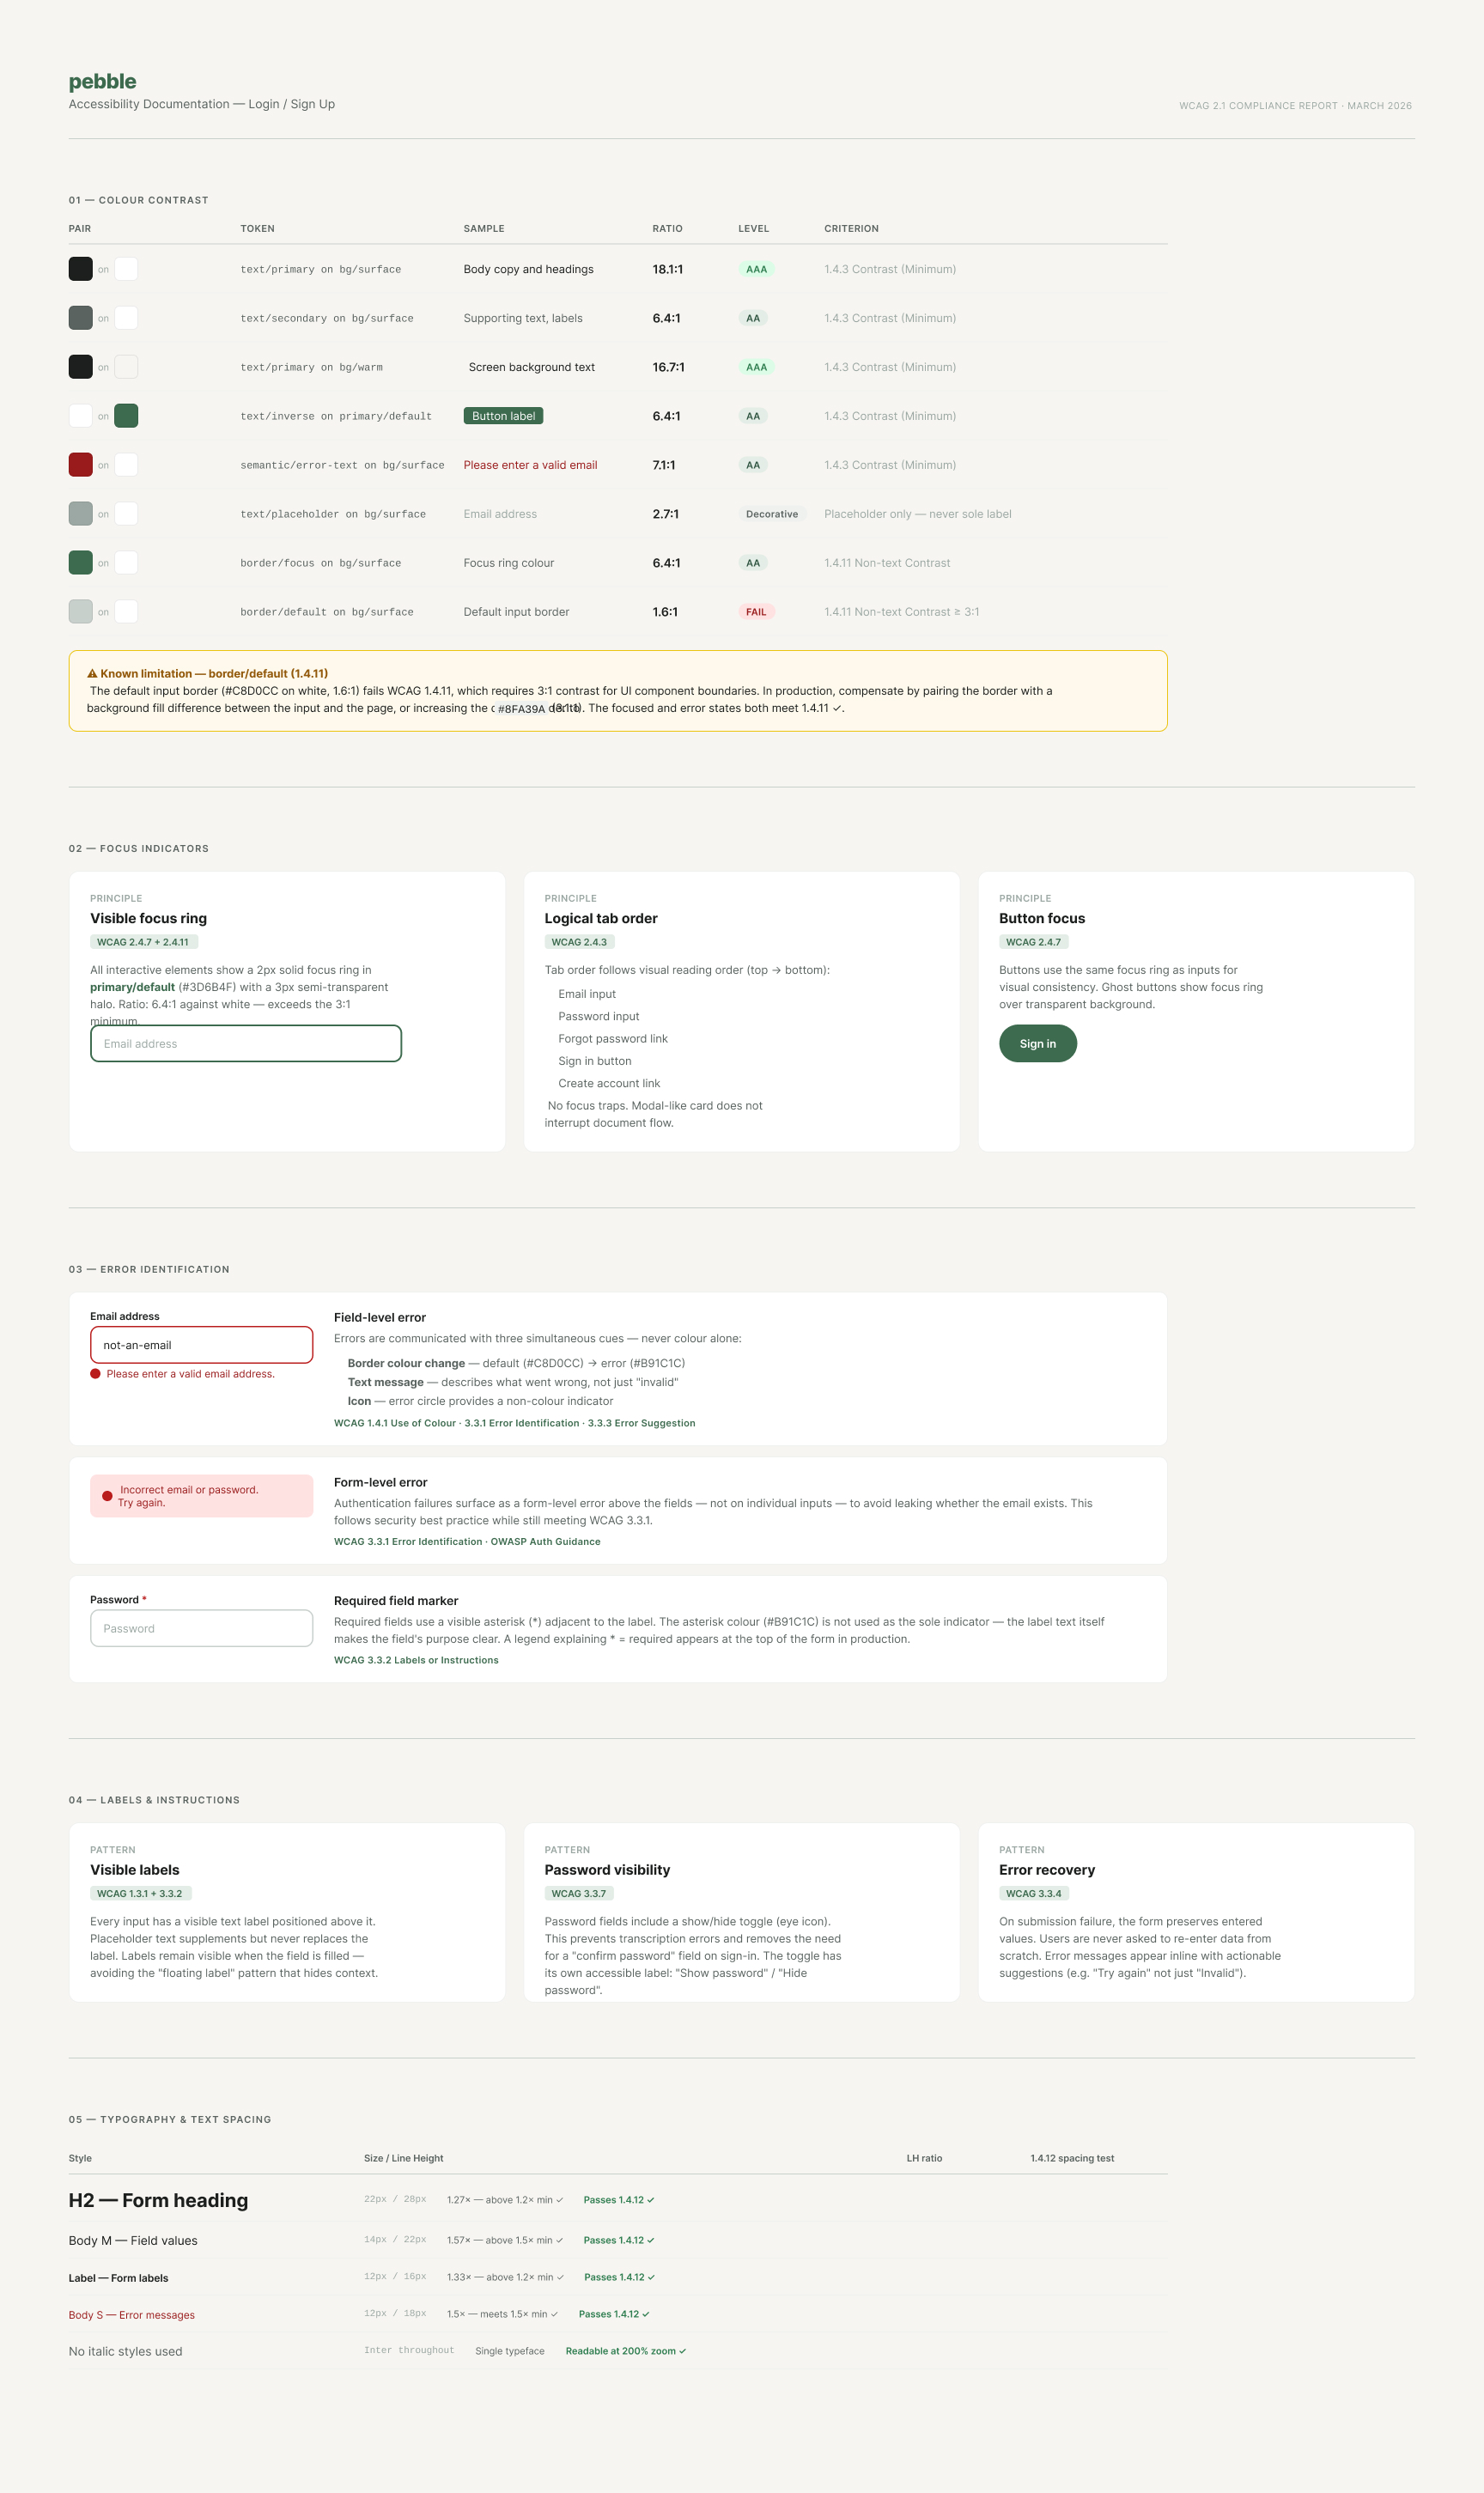The image size is (1484, 2493).
Task: Click the WCAG 3.3.7 tag under Password visibility
Action: (578, 1893)
